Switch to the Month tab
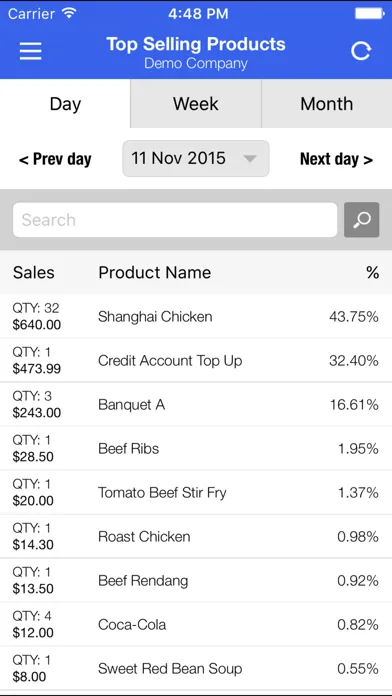This screenshot has height=696, width=392. tap(327, 104)
